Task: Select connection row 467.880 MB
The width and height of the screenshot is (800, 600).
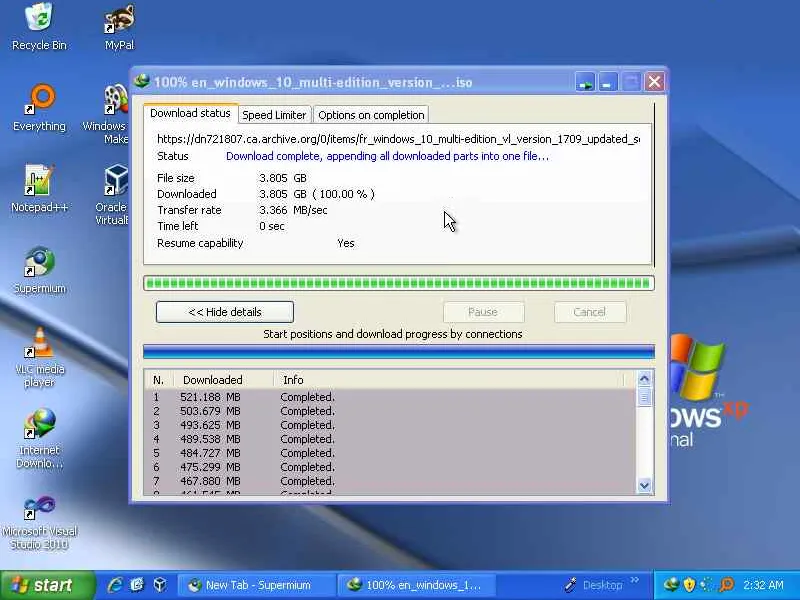Action: coord(390,481)
